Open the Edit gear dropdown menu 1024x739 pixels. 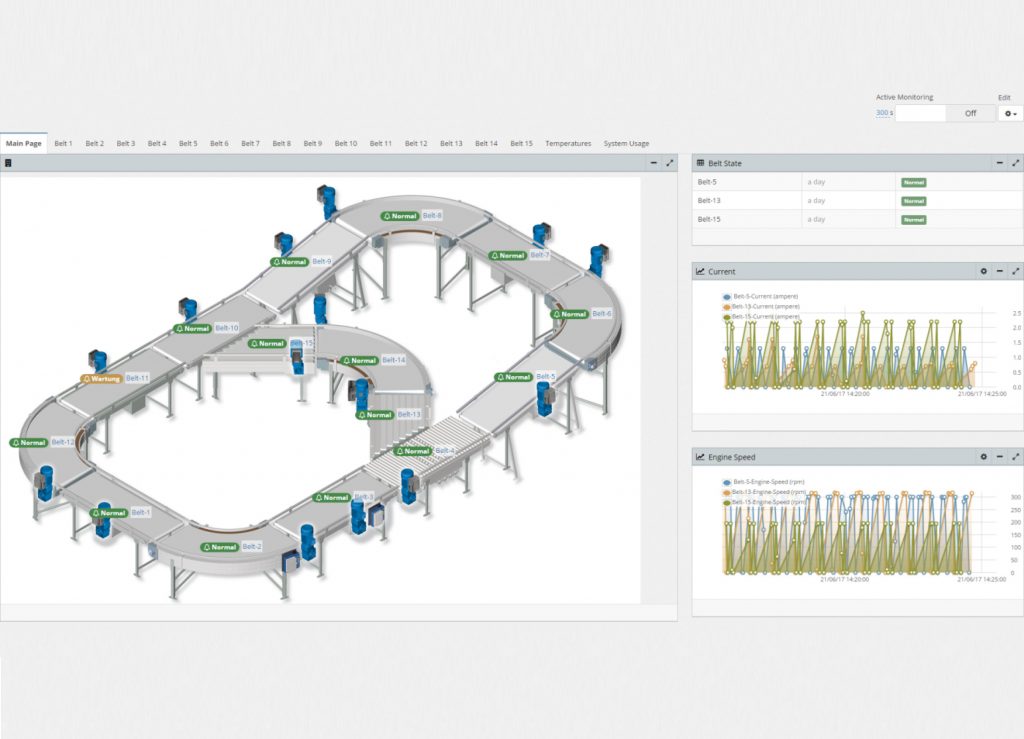(1010, 114)
